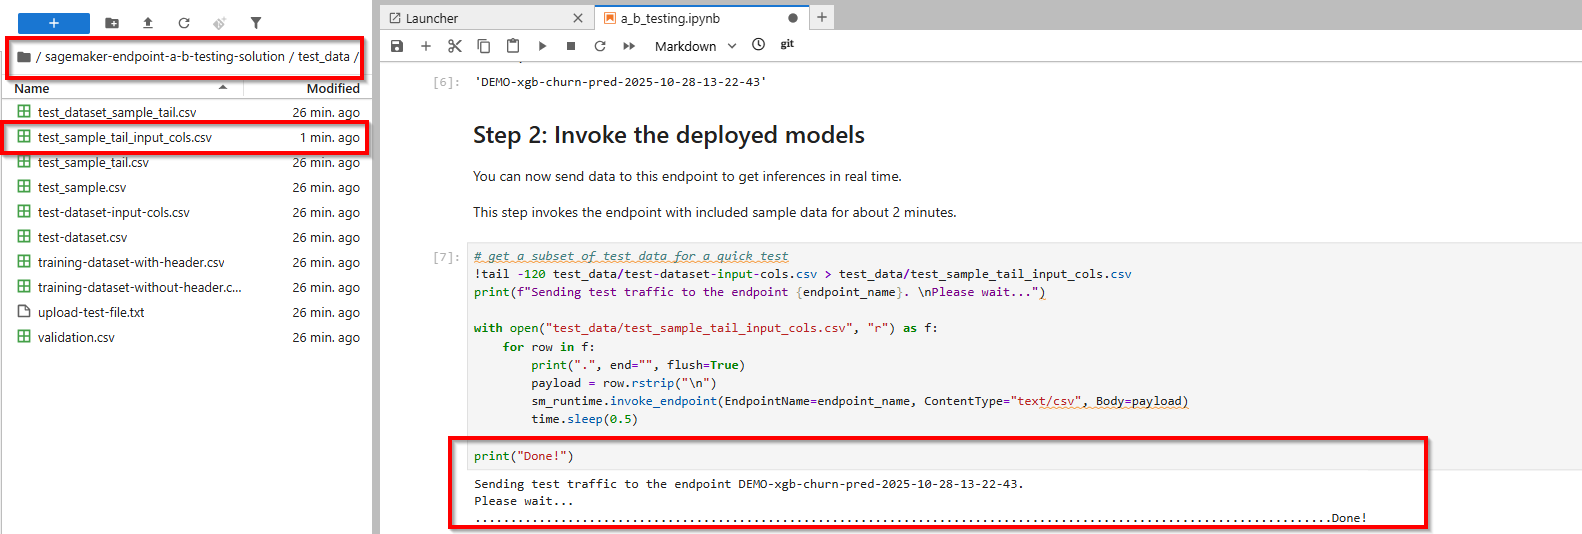Viewport: 1582px width, 534px height.
Task: Select the file test_sample_tail_input_cols.csv
Action: [x=125, y=138]
